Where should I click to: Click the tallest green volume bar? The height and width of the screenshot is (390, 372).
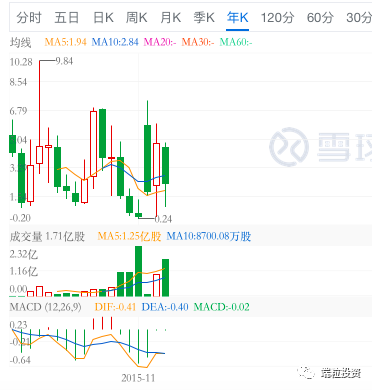coord(138,271)
